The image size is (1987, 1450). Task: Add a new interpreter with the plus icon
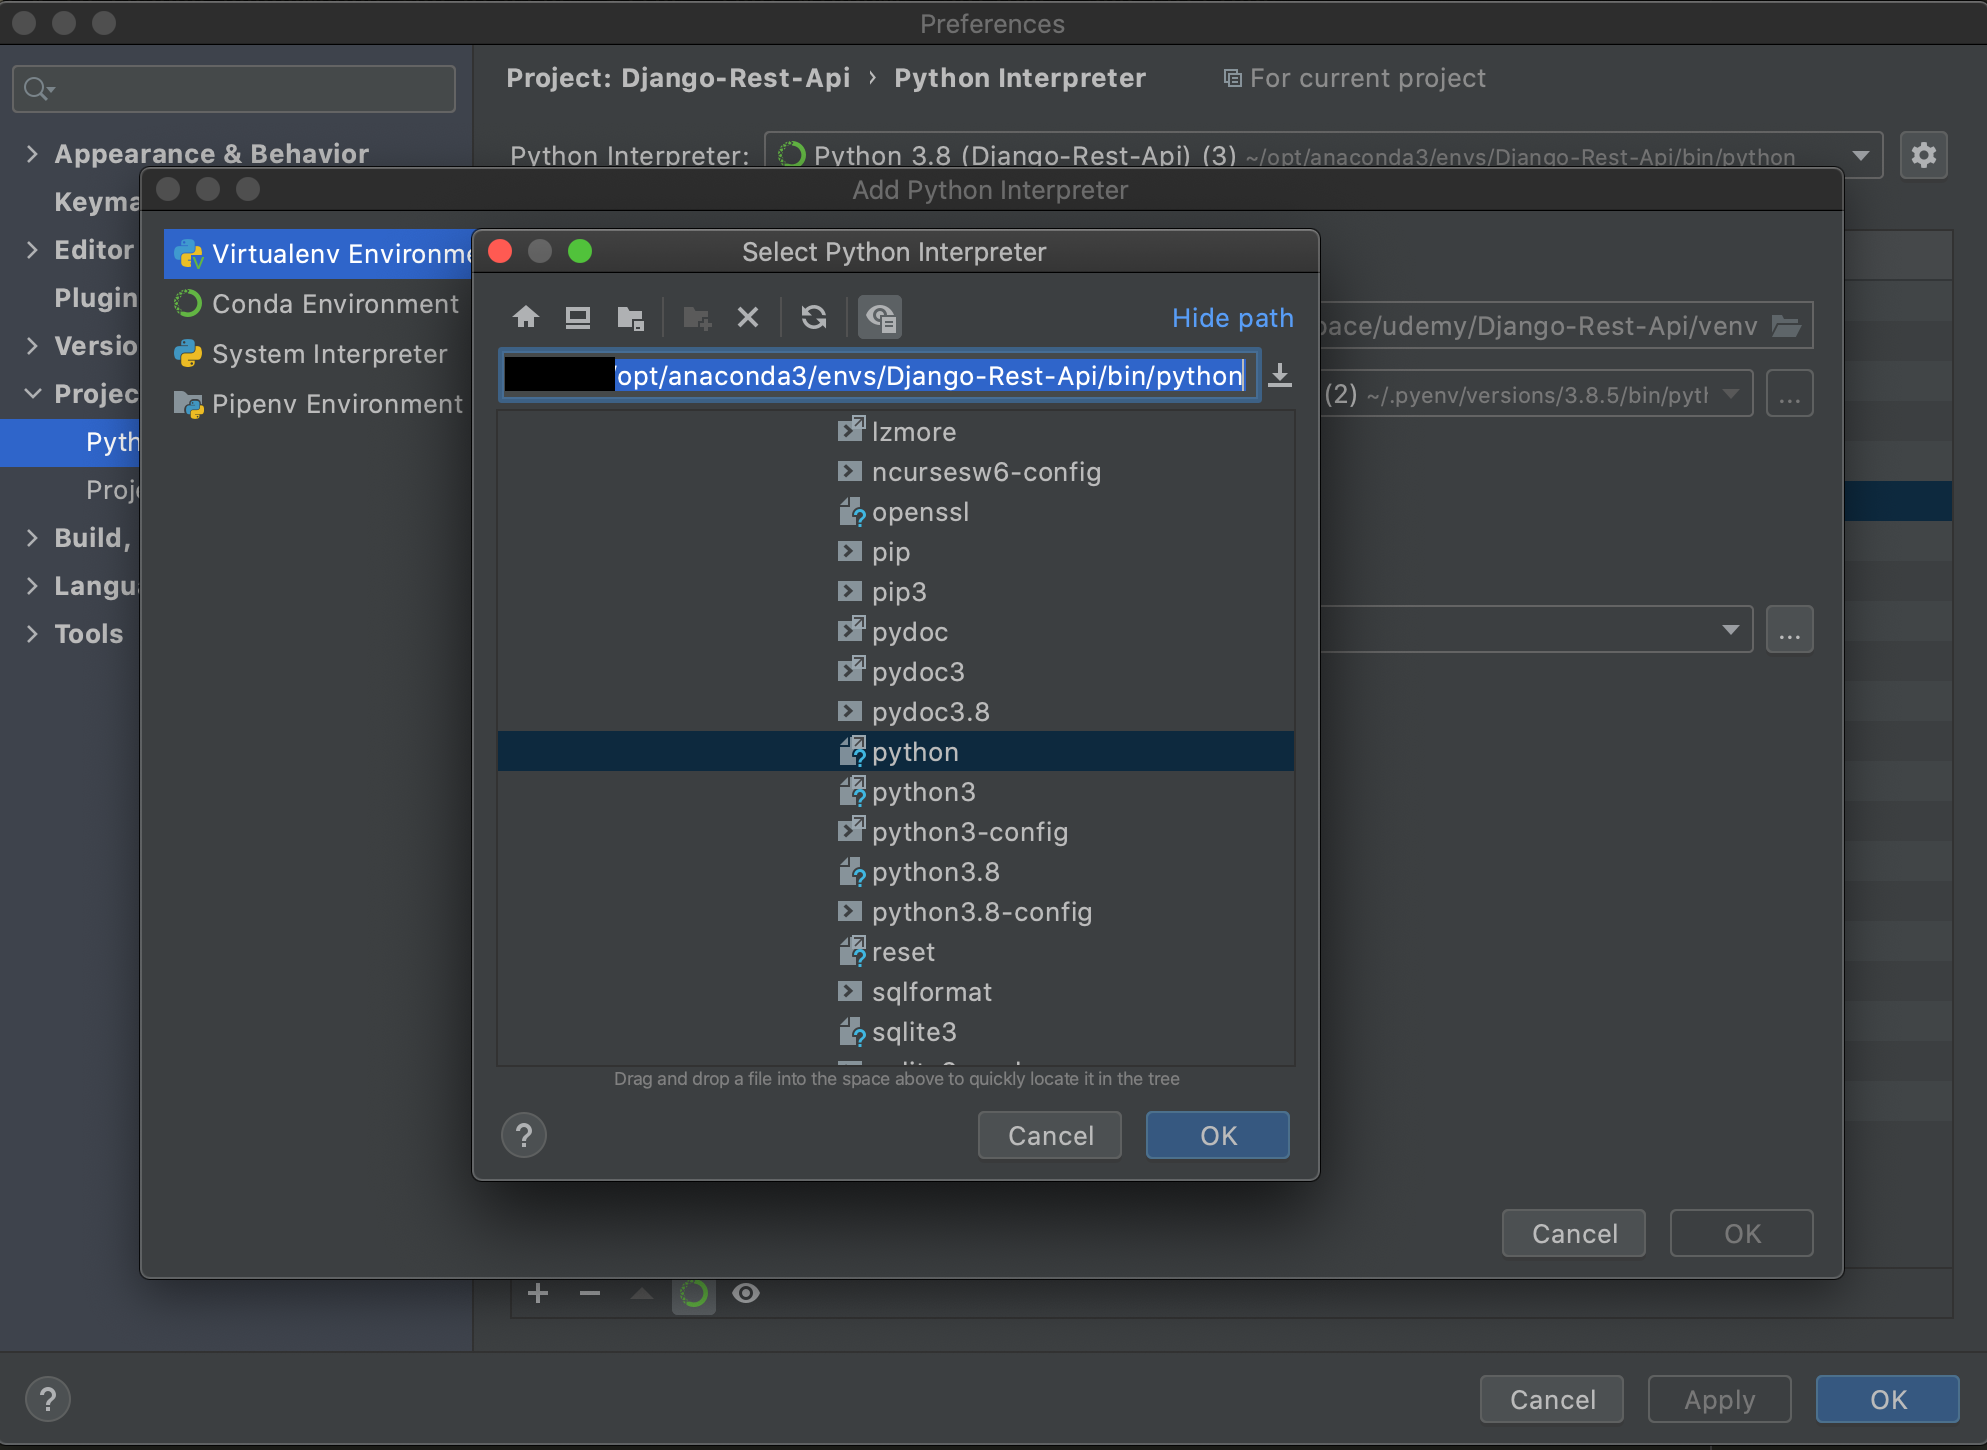537,1293
